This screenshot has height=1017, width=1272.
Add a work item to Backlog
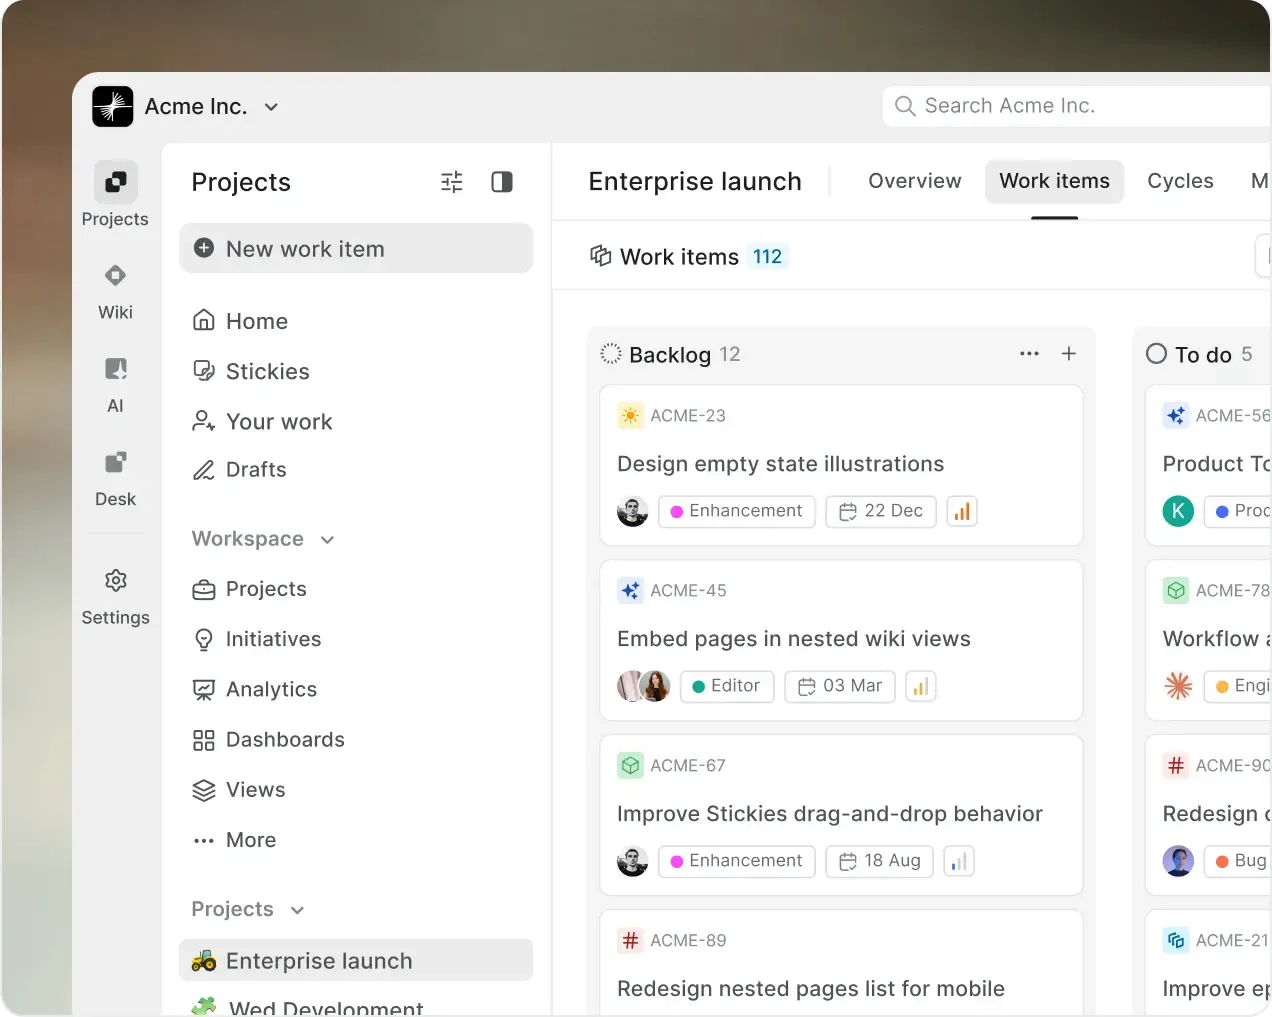click(1069, 353)
